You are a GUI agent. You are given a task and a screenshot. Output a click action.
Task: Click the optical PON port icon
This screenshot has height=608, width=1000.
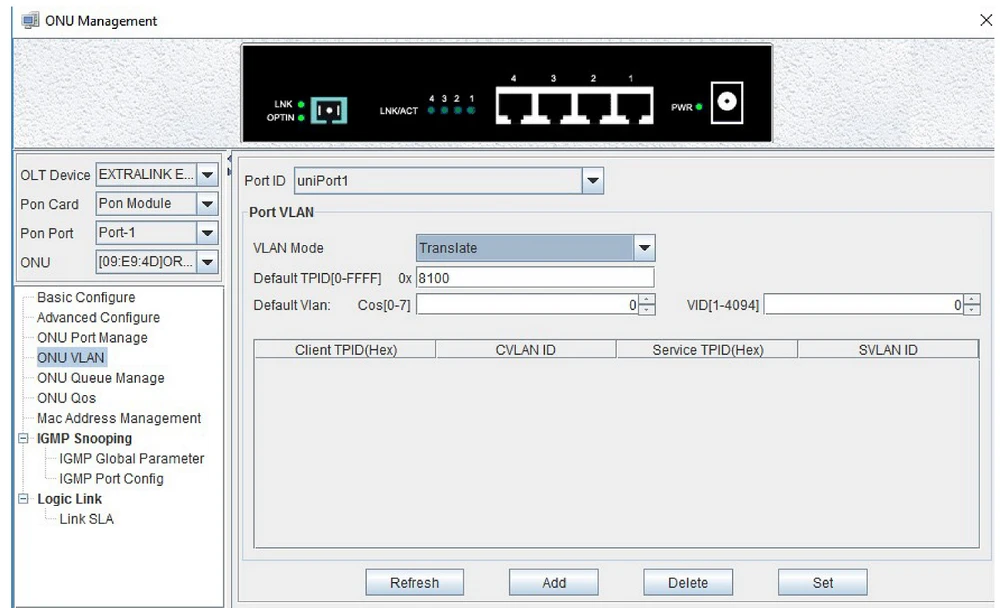(329, 110)
